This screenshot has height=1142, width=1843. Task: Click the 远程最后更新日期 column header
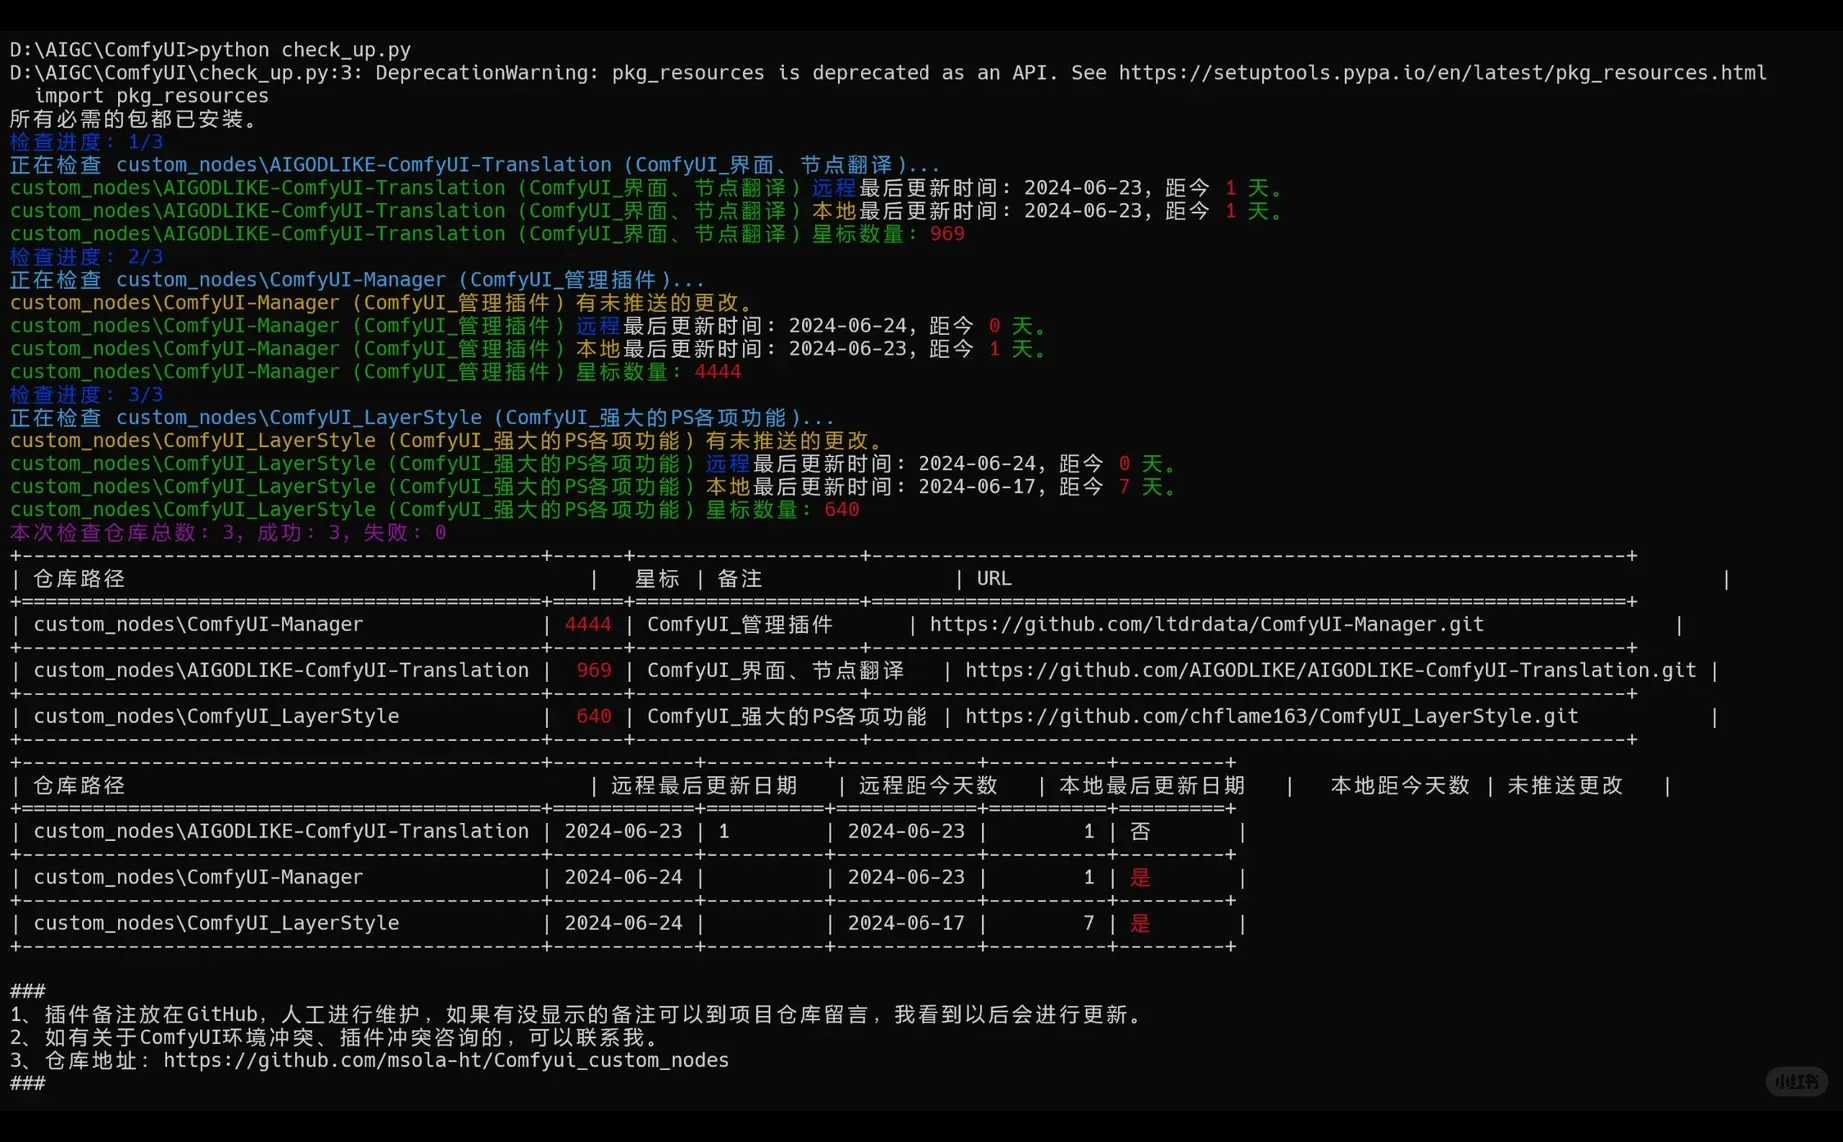tap(701, 785)
